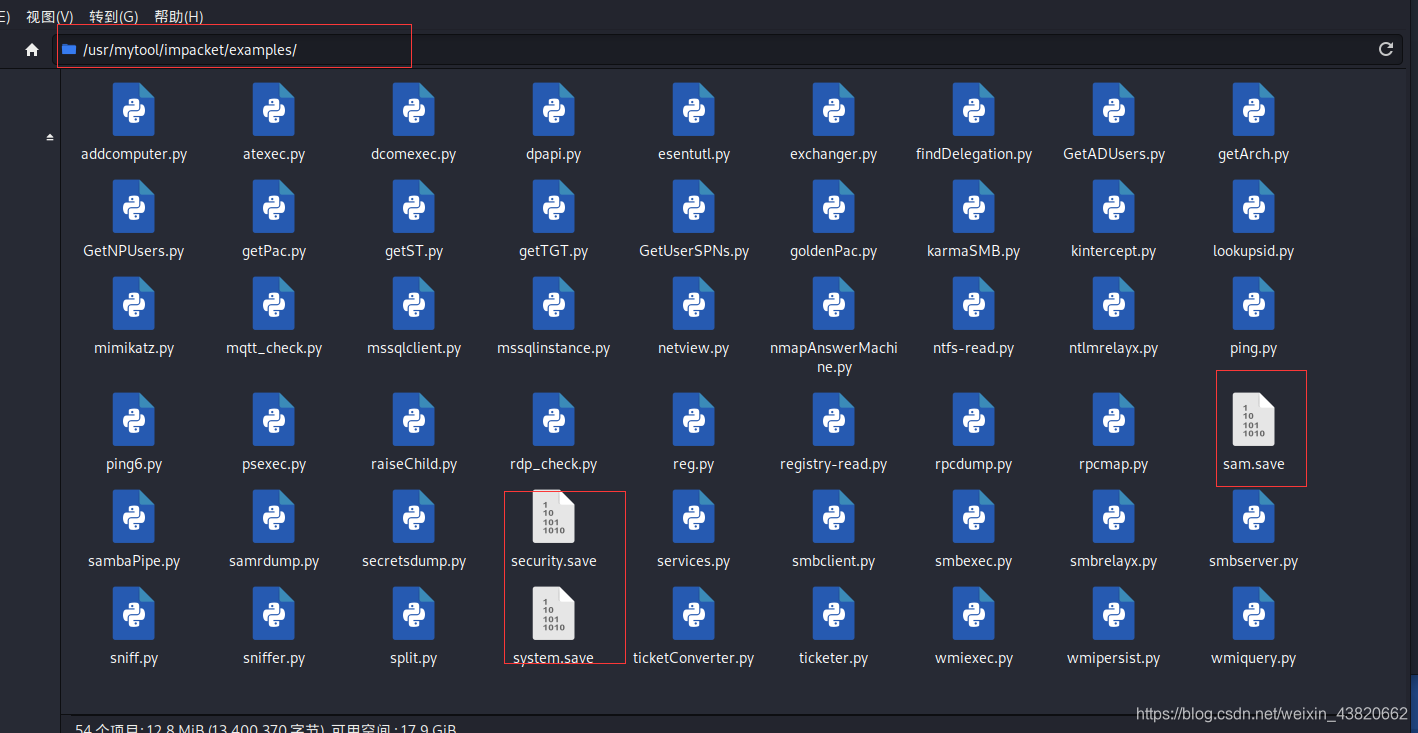This screenshot has height=733, width=1418.
Task: Open the 视图(V) menu
Action: coord(50,17)
